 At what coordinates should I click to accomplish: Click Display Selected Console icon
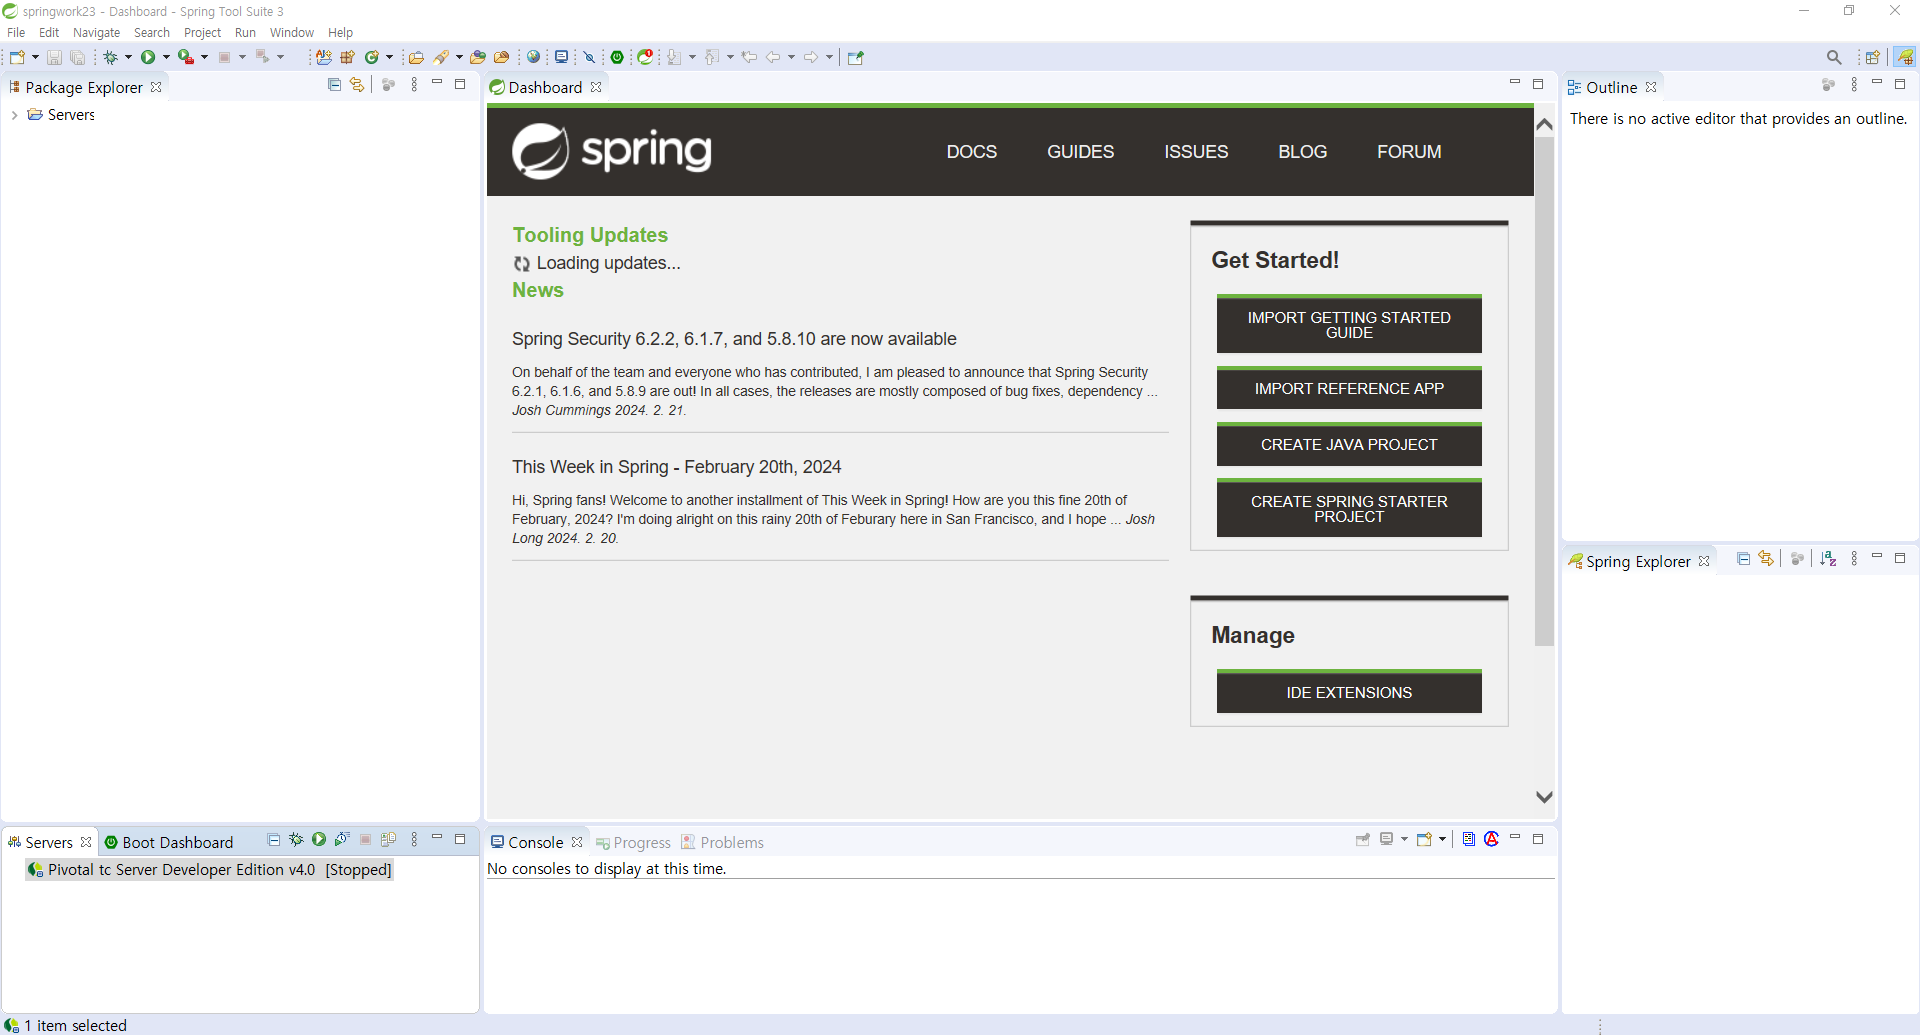click(1387, 840)
